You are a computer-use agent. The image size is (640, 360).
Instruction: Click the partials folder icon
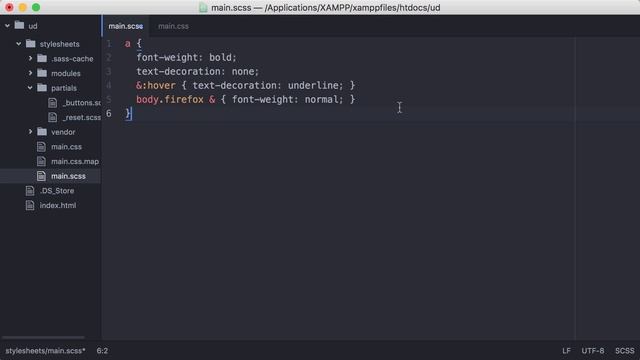pyautogui.click(x=42, y=87)
